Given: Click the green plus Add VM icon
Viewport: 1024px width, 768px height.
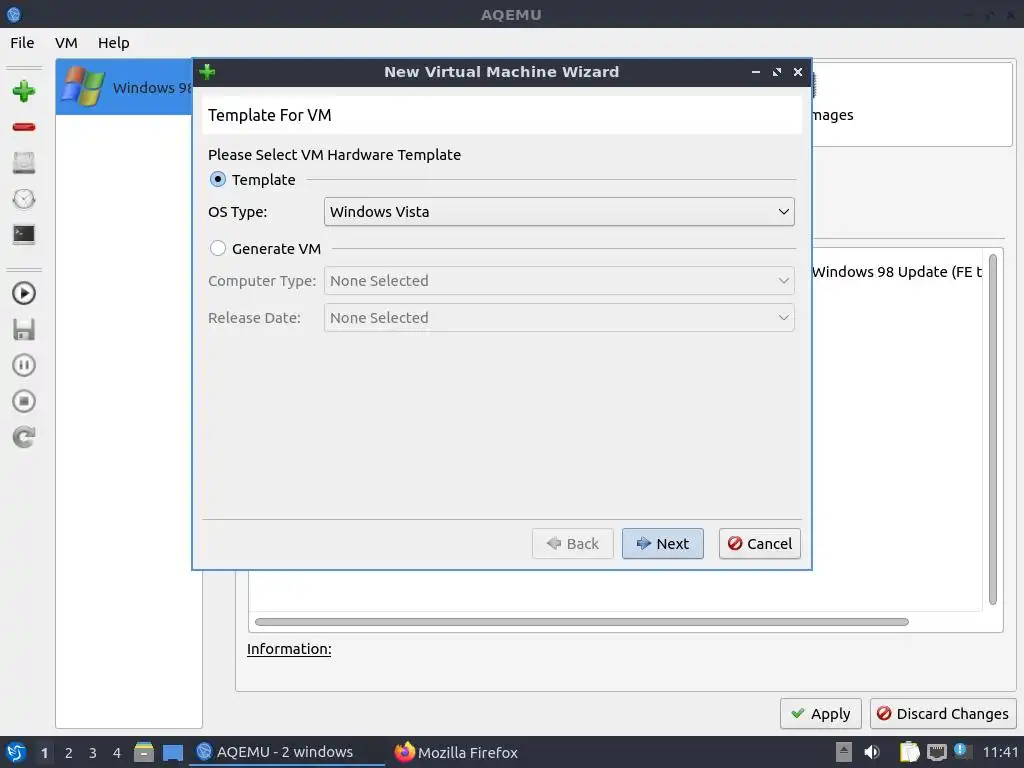Looking at the screenshot, I should [24, 91].
